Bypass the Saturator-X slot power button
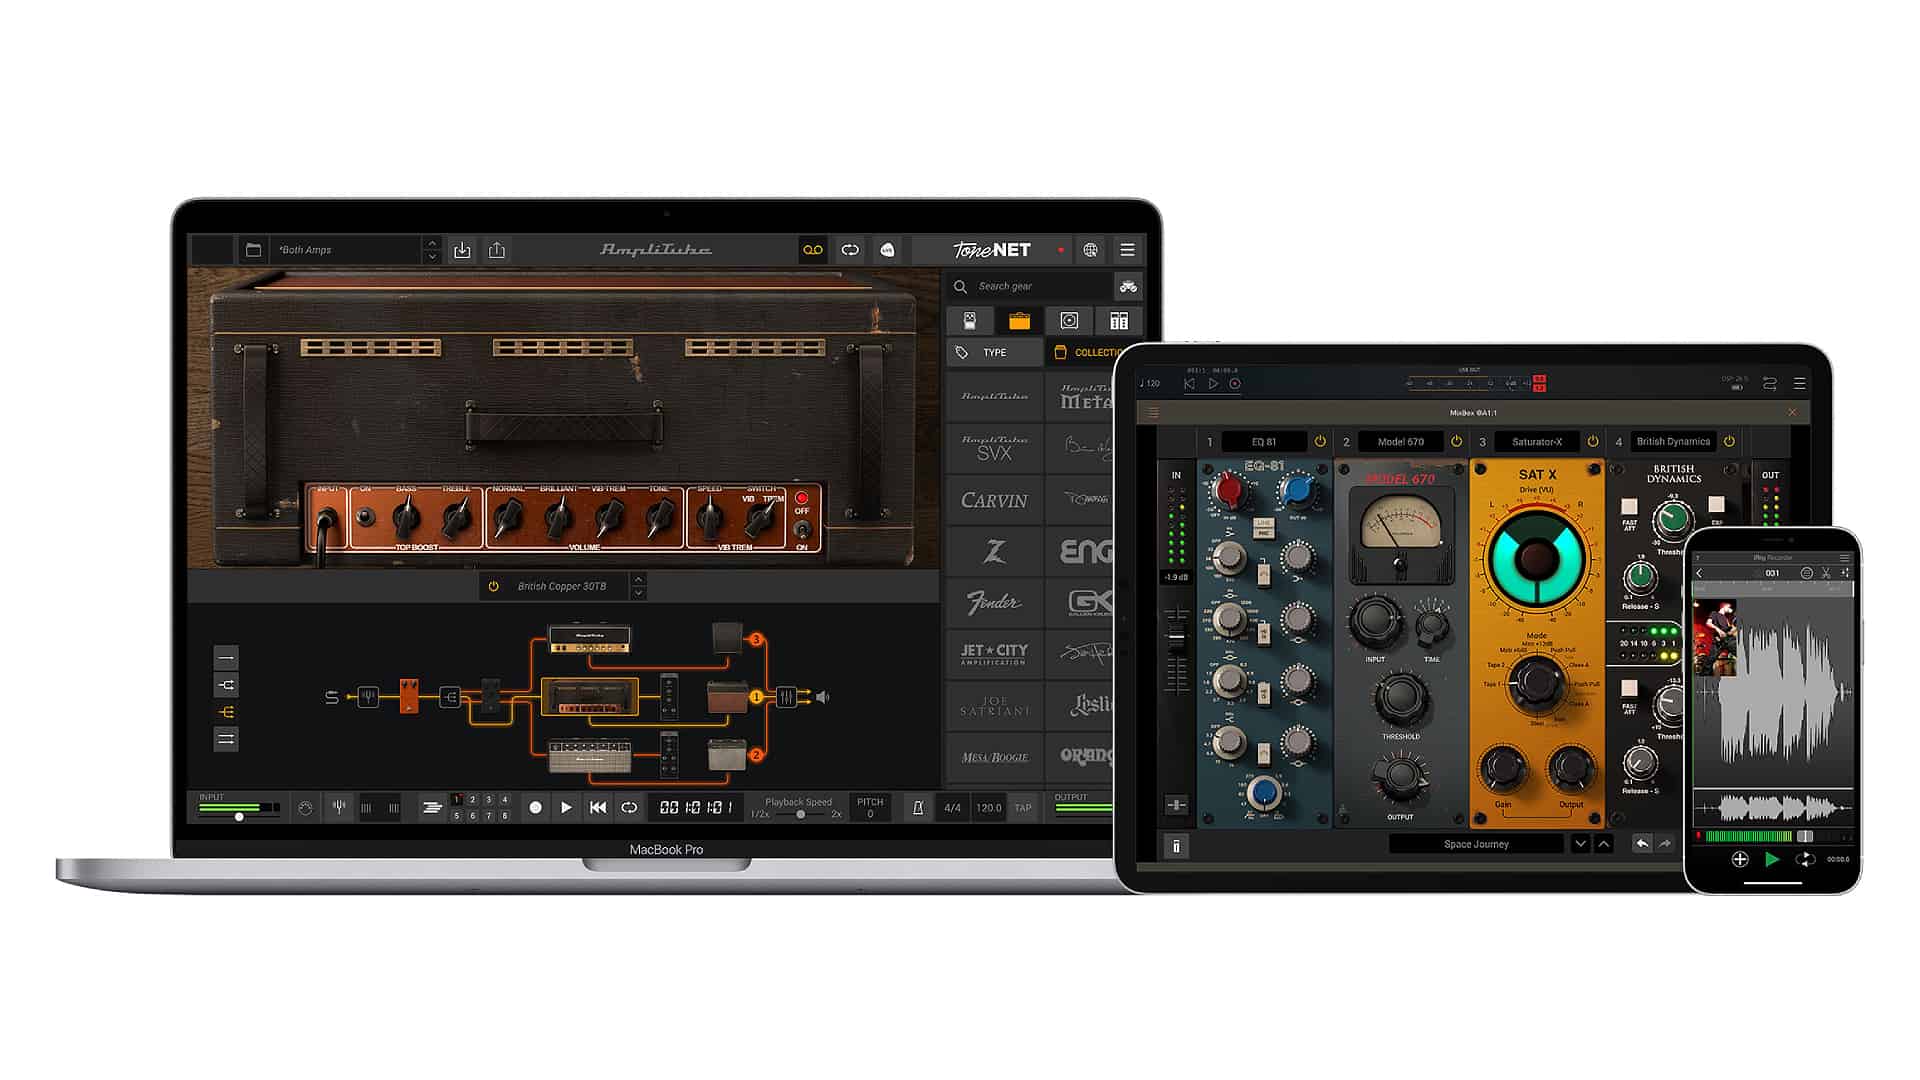This screenshot has height=1080, width=1920. click(x=1593, y=441)
